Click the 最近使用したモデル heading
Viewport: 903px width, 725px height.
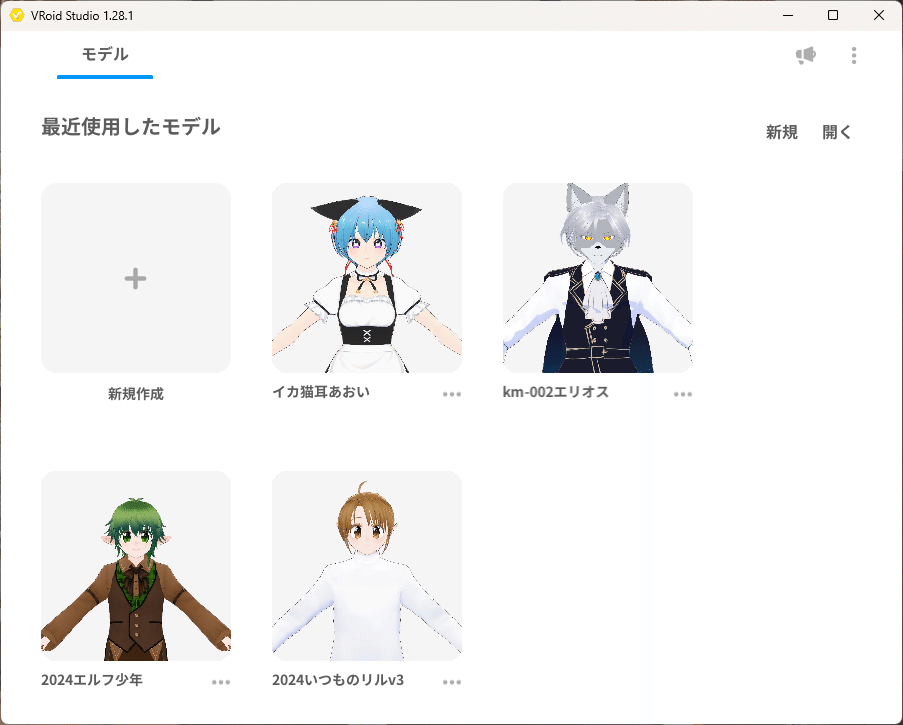tap(131, 127)
